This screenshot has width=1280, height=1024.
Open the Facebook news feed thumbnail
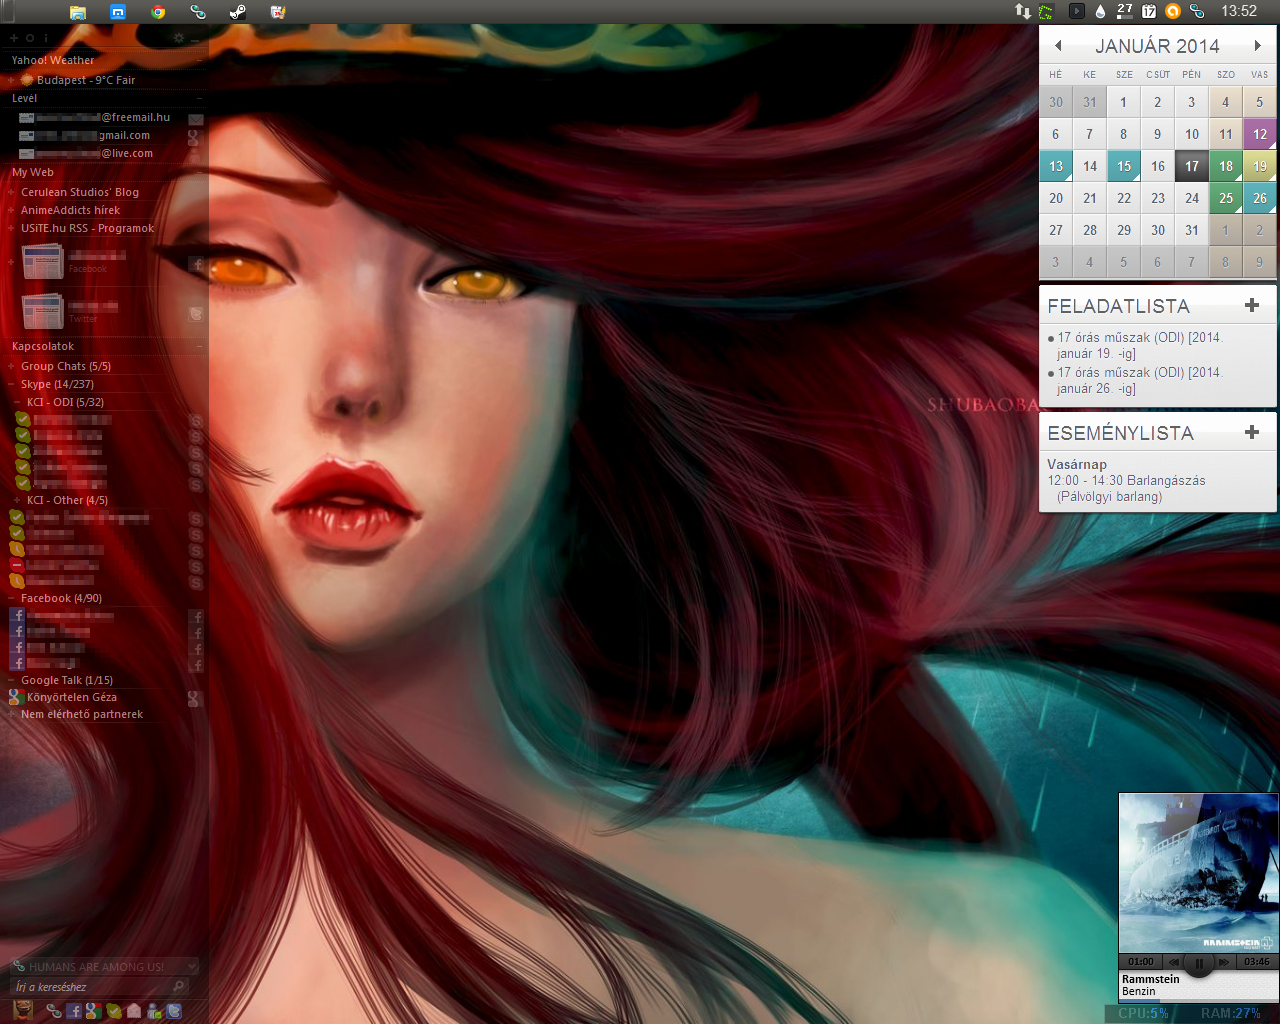42,262
